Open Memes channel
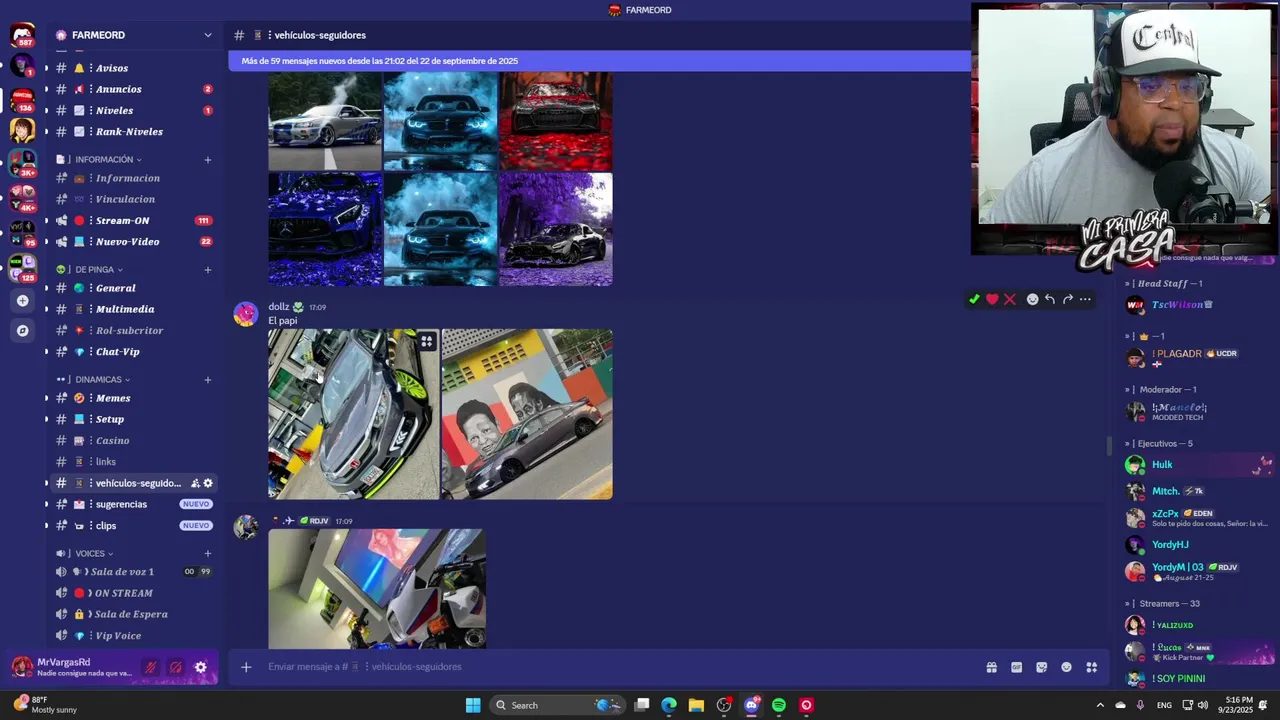 click(x=134, y=398)
